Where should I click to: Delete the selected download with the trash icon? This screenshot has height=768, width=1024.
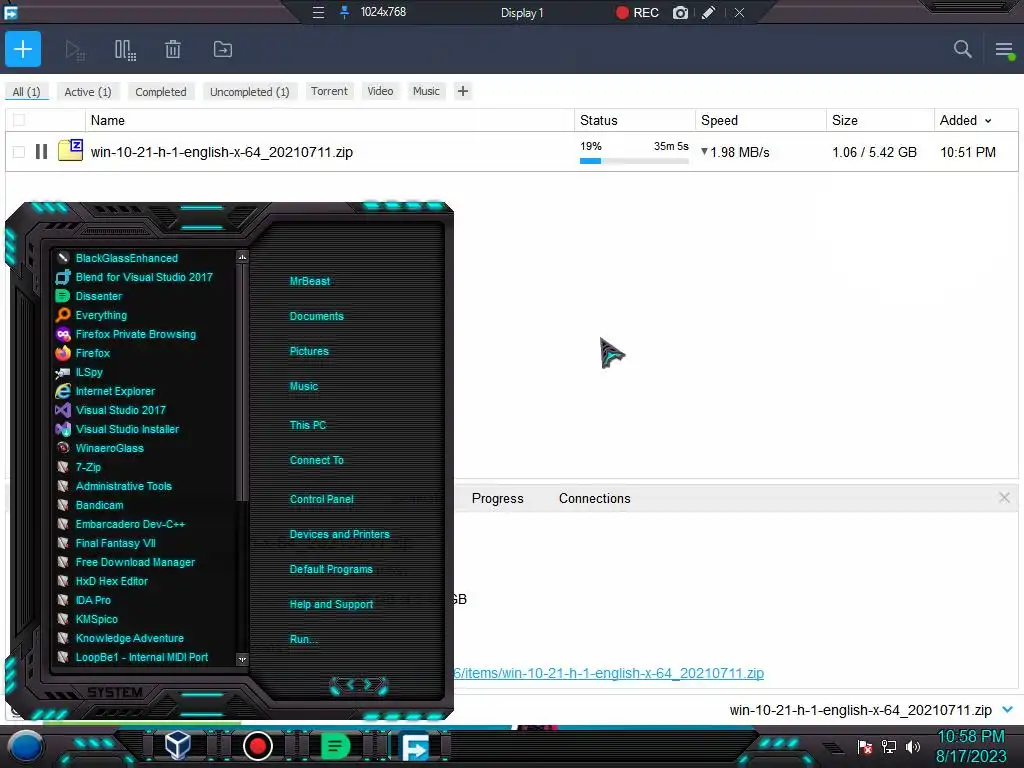point(173,50)
